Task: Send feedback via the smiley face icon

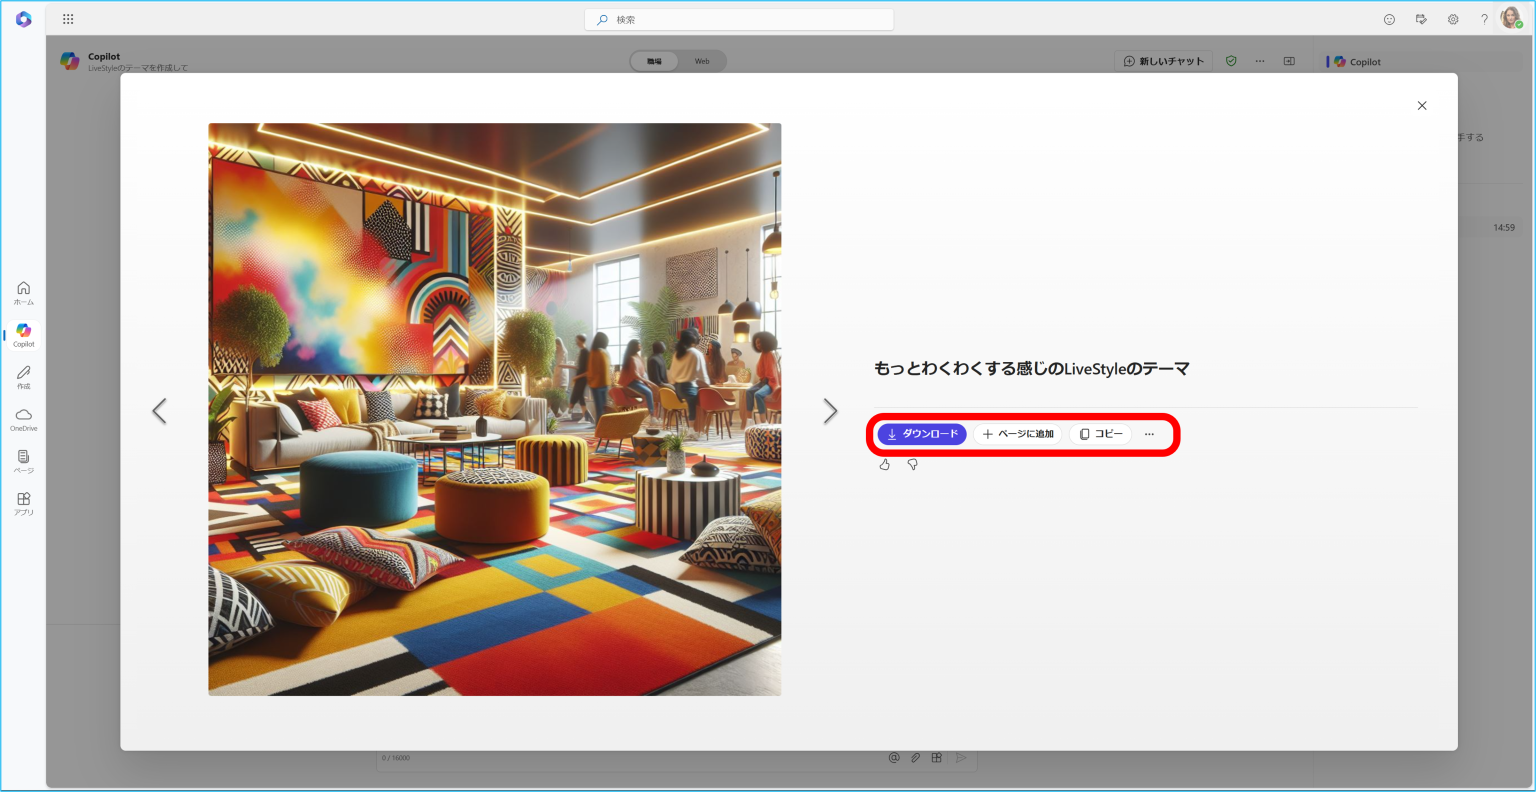Action: (x=1389, y=19)
